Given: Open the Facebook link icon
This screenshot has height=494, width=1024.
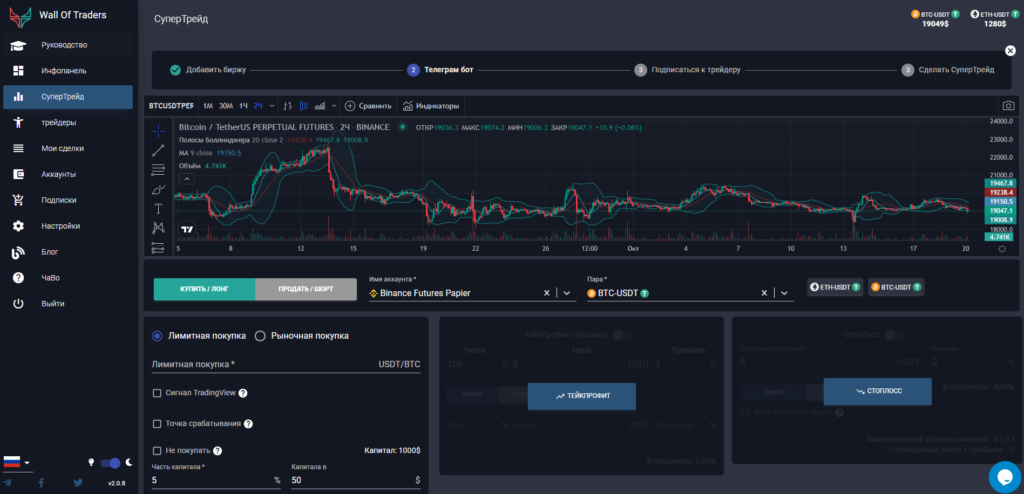Looking at the screenshot, I should [42, 483].
